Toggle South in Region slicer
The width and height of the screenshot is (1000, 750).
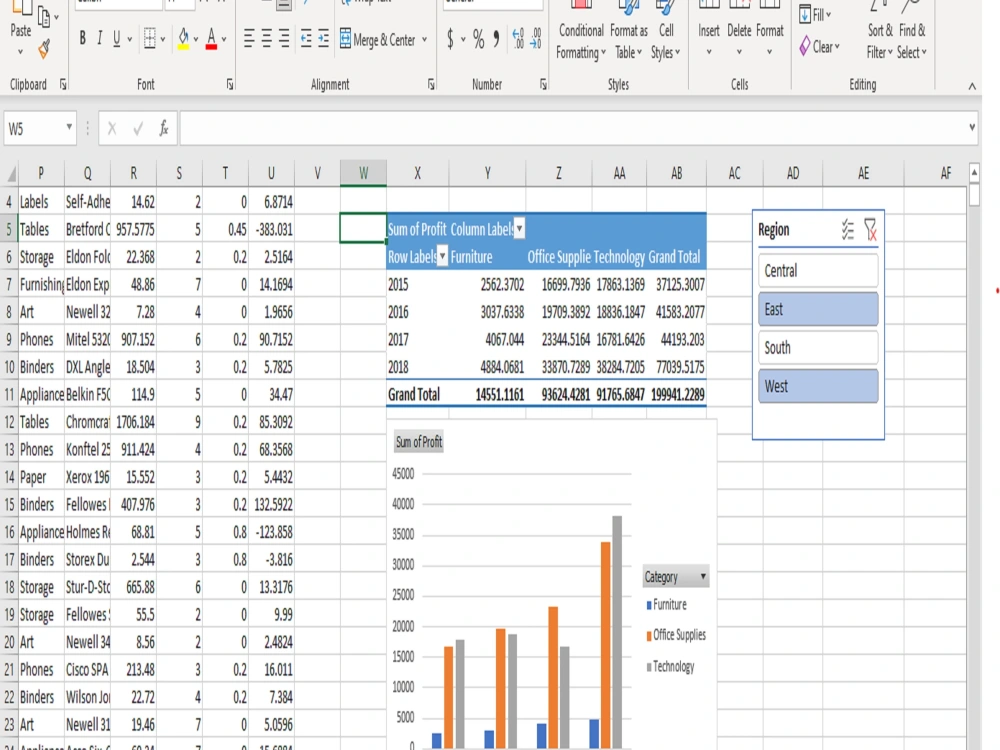point(818,348)
